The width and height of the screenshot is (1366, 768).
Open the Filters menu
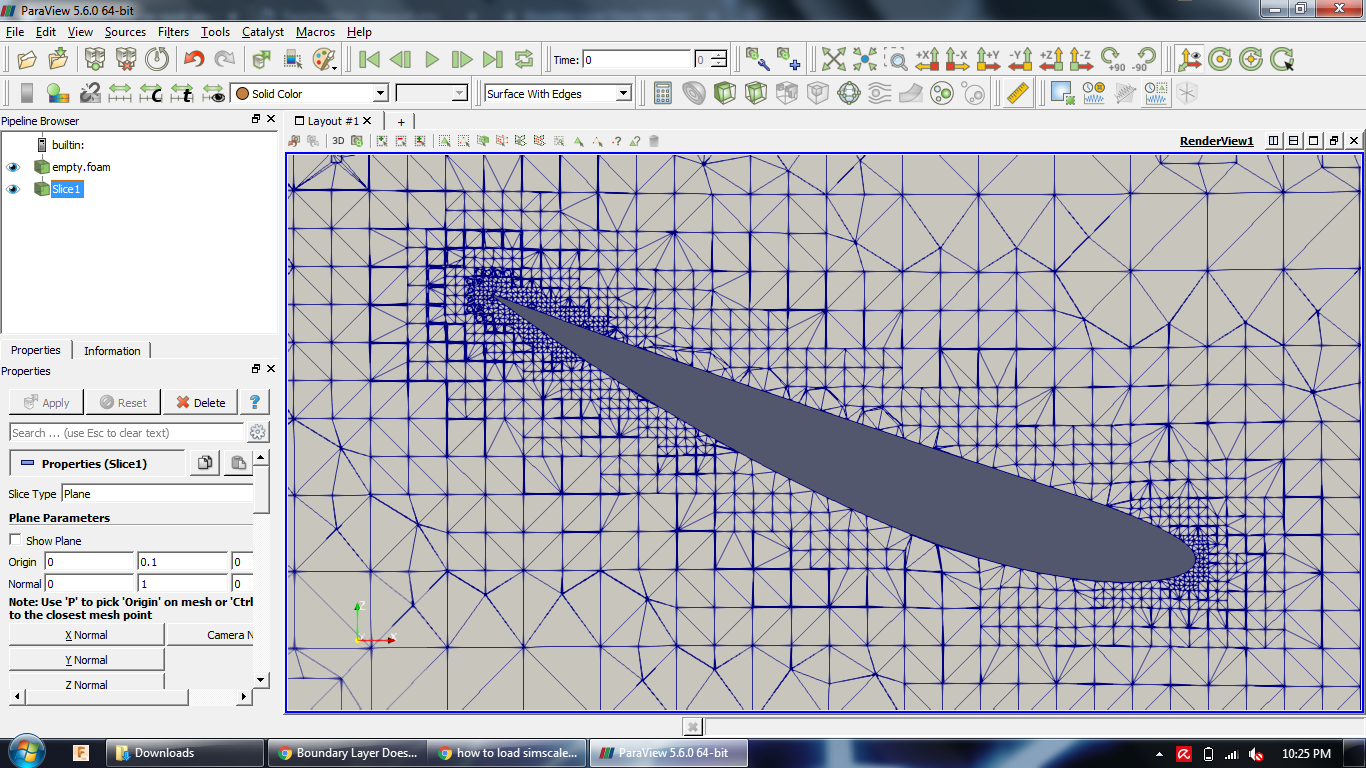click(x=173, y=32)
